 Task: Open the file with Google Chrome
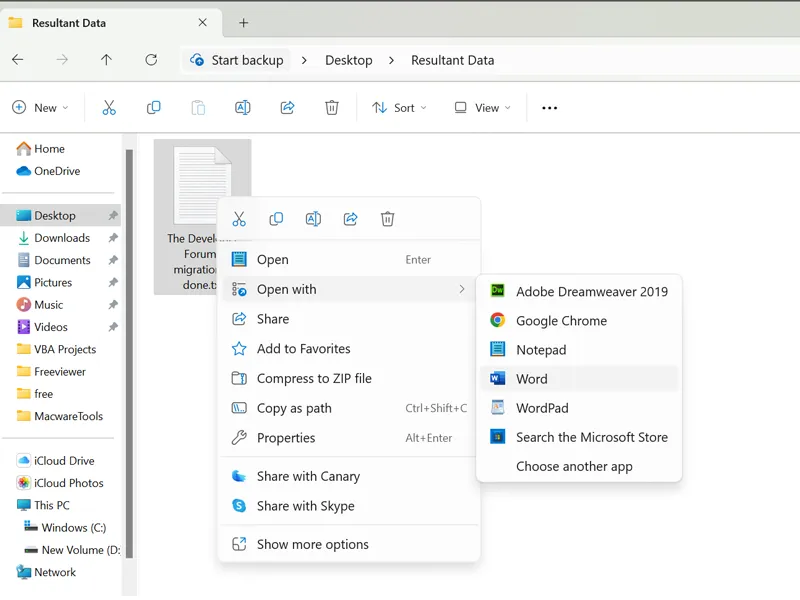[x=561, y=321]
